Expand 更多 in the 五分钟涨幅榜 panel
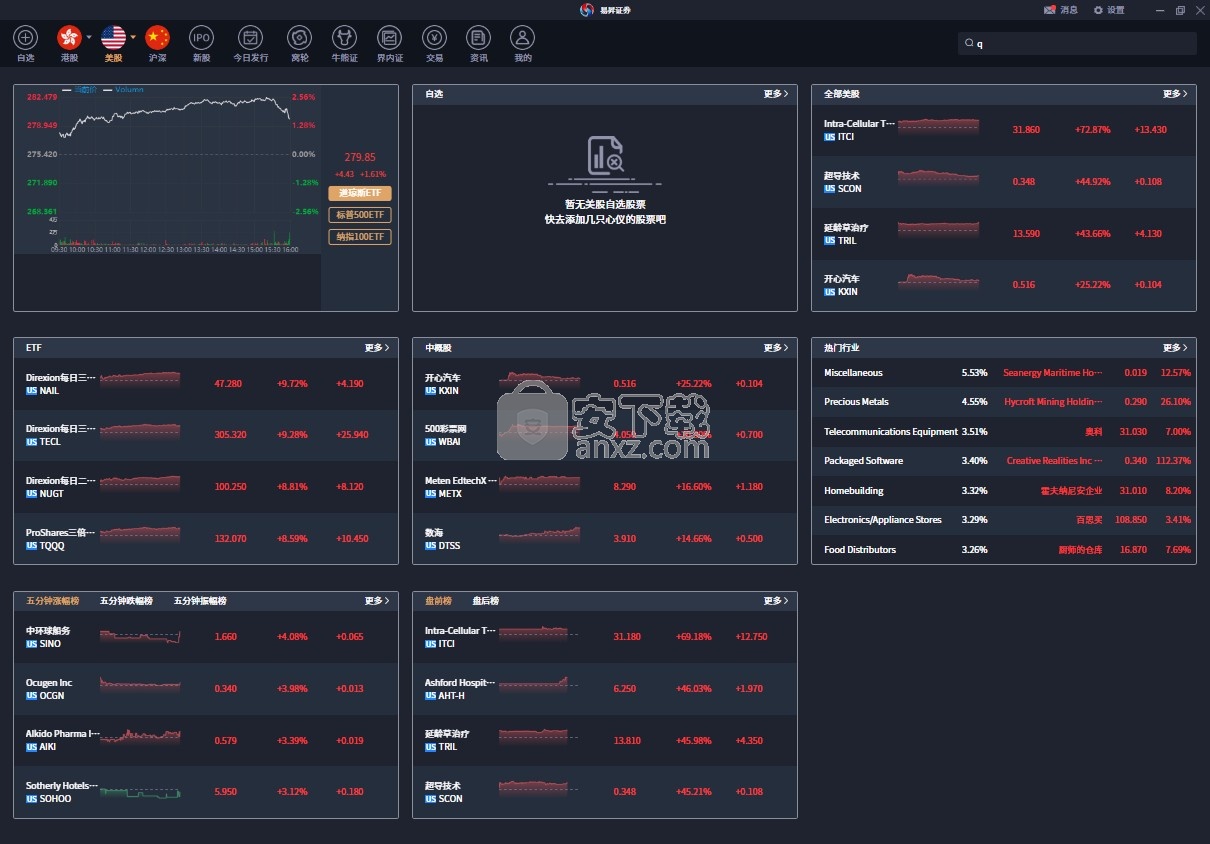Image resolution: width=1210 pixels, height=844 pixels. coord(376,601)
